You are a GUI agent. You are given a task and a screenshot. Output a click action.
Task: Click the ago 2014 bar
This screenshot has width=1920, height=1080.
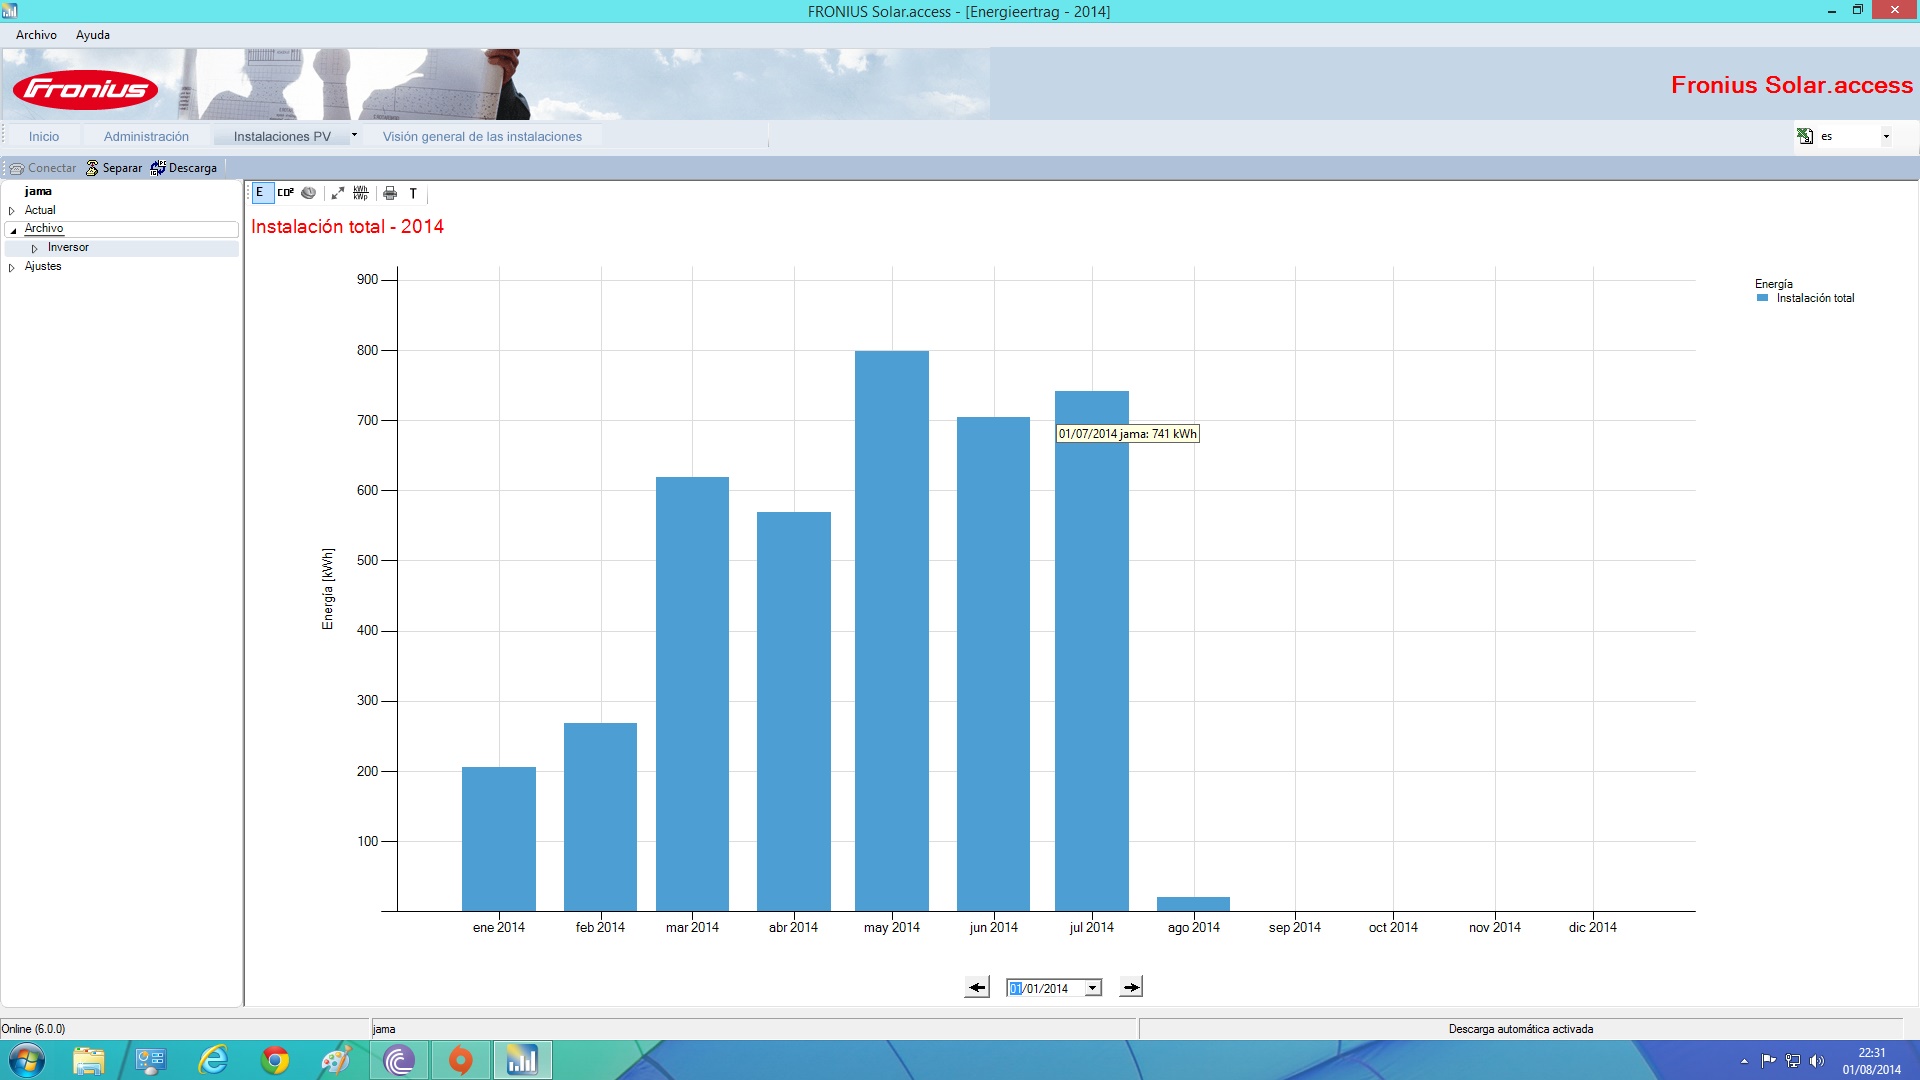click(x=1193, y=904)
